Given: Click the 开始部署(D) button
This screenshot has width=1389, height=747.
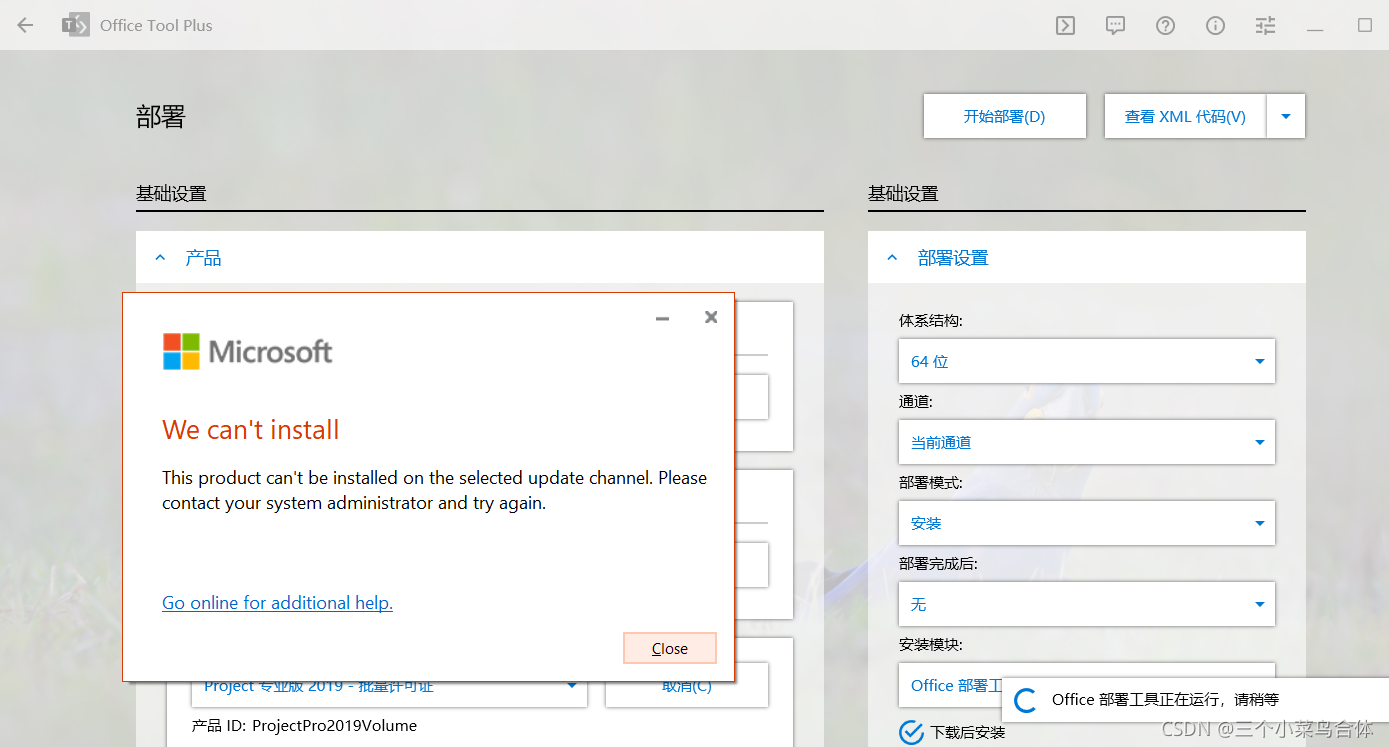Looking at the screenshot, I should pos(1004,116).
